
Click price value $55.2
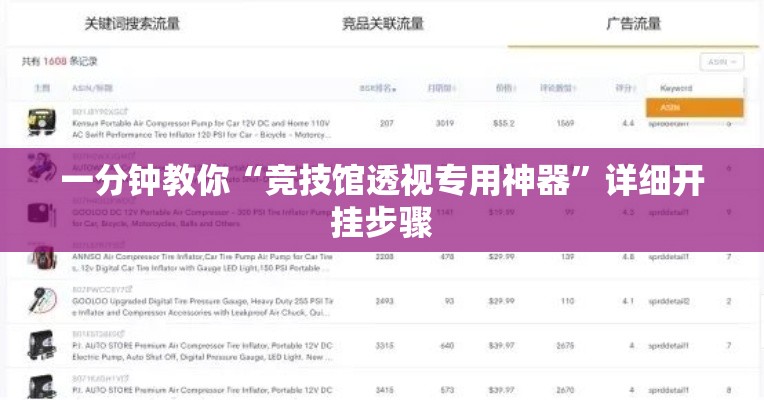(503, 123)
